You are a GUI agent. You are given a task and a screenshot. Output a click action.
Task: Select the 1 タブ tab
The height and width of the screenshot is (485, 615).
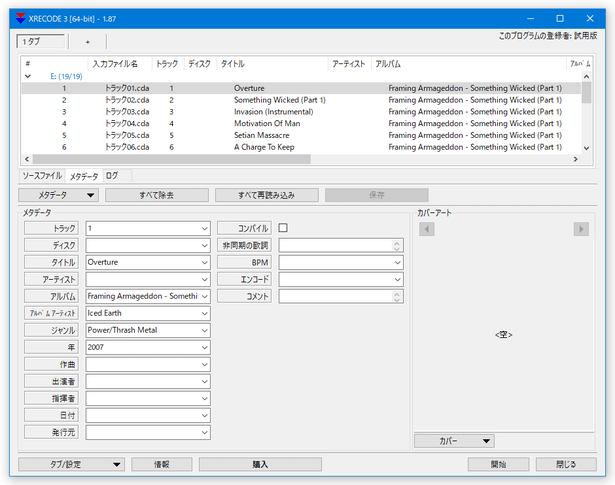pyautogui.click(x=41, y=42)
